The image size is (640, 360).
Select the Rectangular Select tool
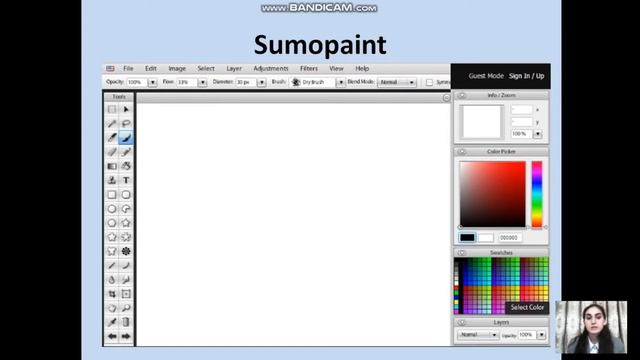pyautogui.click(x=112, y=109)
